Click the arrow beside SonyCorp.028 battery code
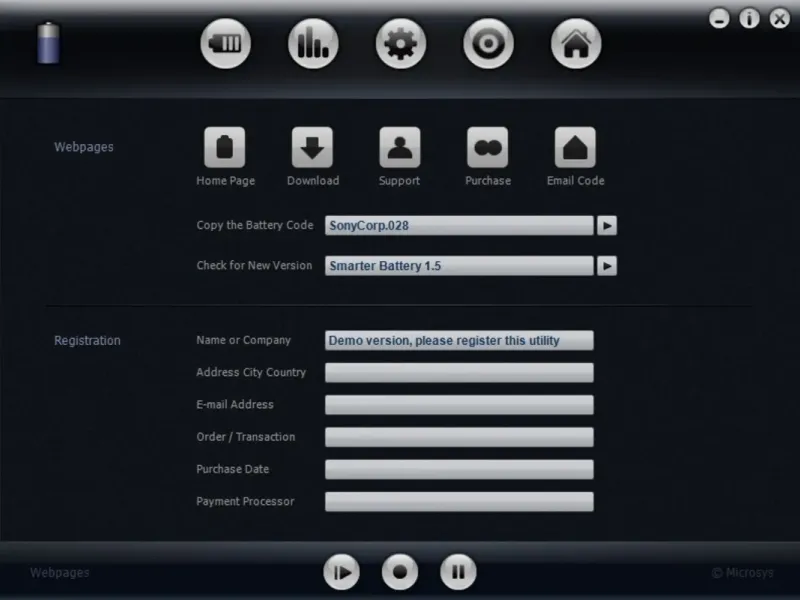Viewport: 800px width, 600px height. pos(607,226)
